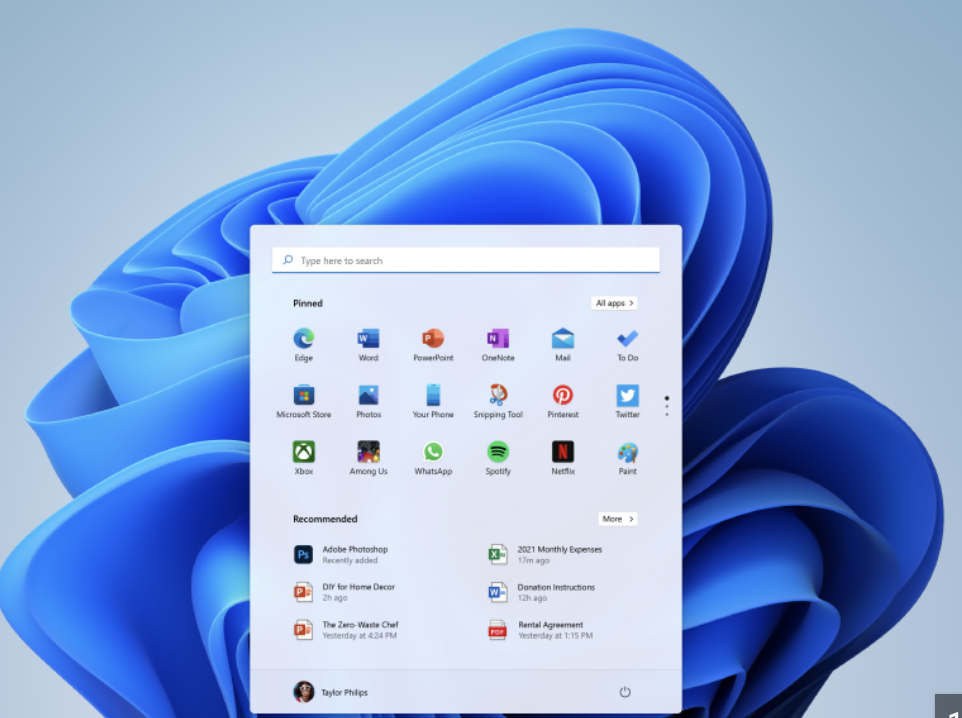Click the Taylor Philips user name
The width and height of the screenshot is (962, 718).
pyautogui.click(x=344, y=692)
